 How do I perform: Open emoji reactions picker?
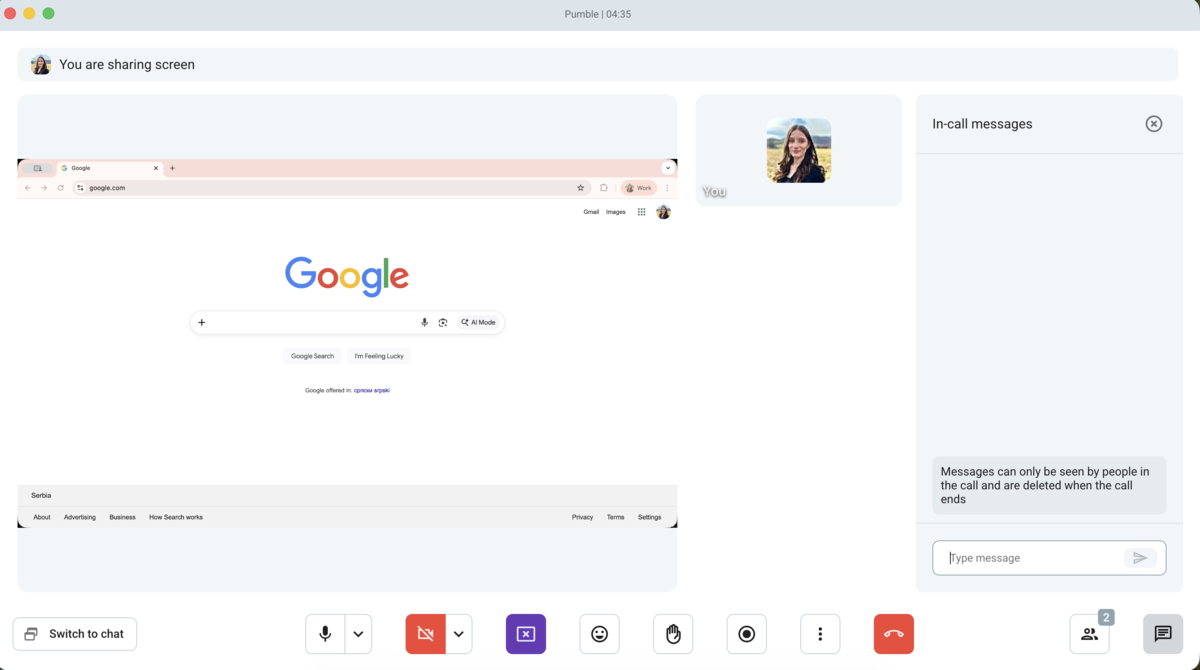599,634
